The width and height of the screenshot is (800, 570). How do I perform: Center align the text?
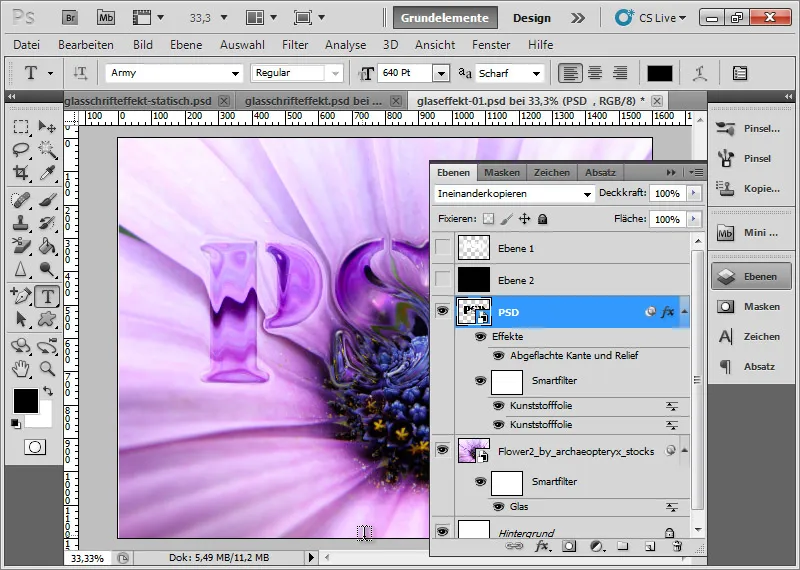click(x=595, y=73)
